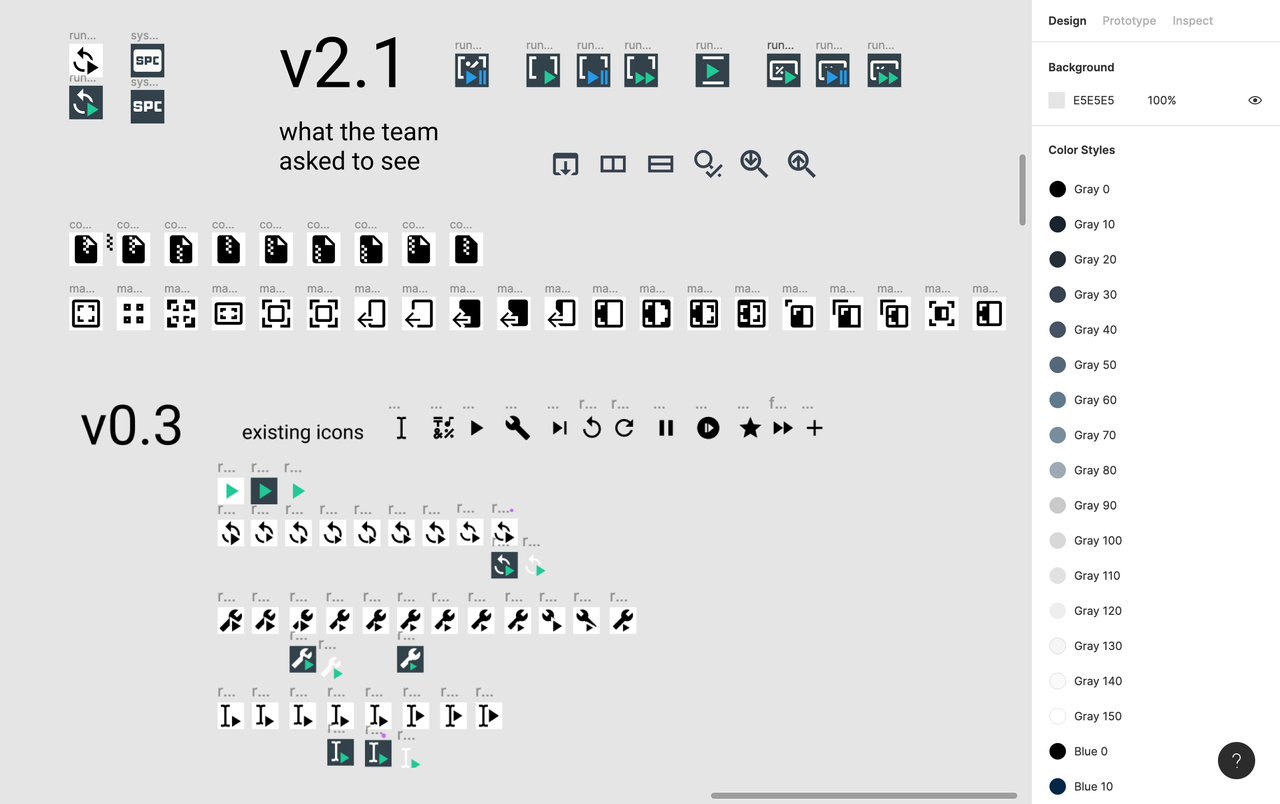
Task: Select the wrench icon in existing icons row
Action: point(517,428)
